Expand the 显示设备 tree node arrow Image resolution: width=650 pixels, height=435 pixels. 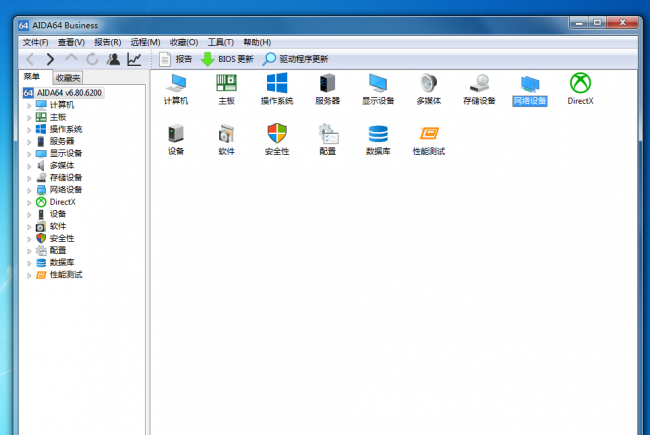(x=29, y=154)
